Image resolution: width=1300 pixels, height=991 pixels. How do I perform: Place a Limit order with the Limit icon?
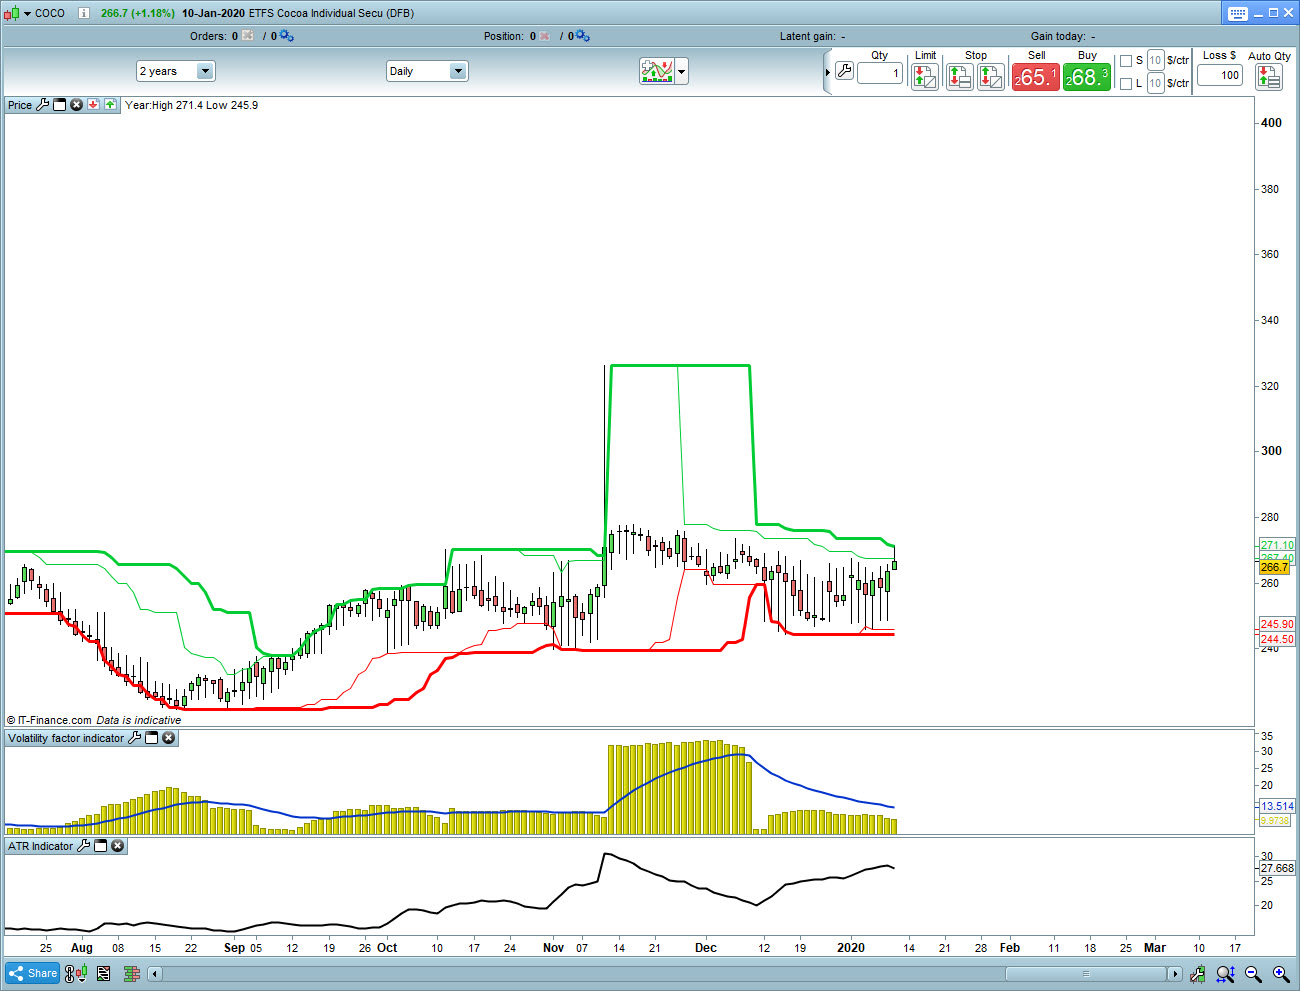pyautogui.click(x=925, y=77)
